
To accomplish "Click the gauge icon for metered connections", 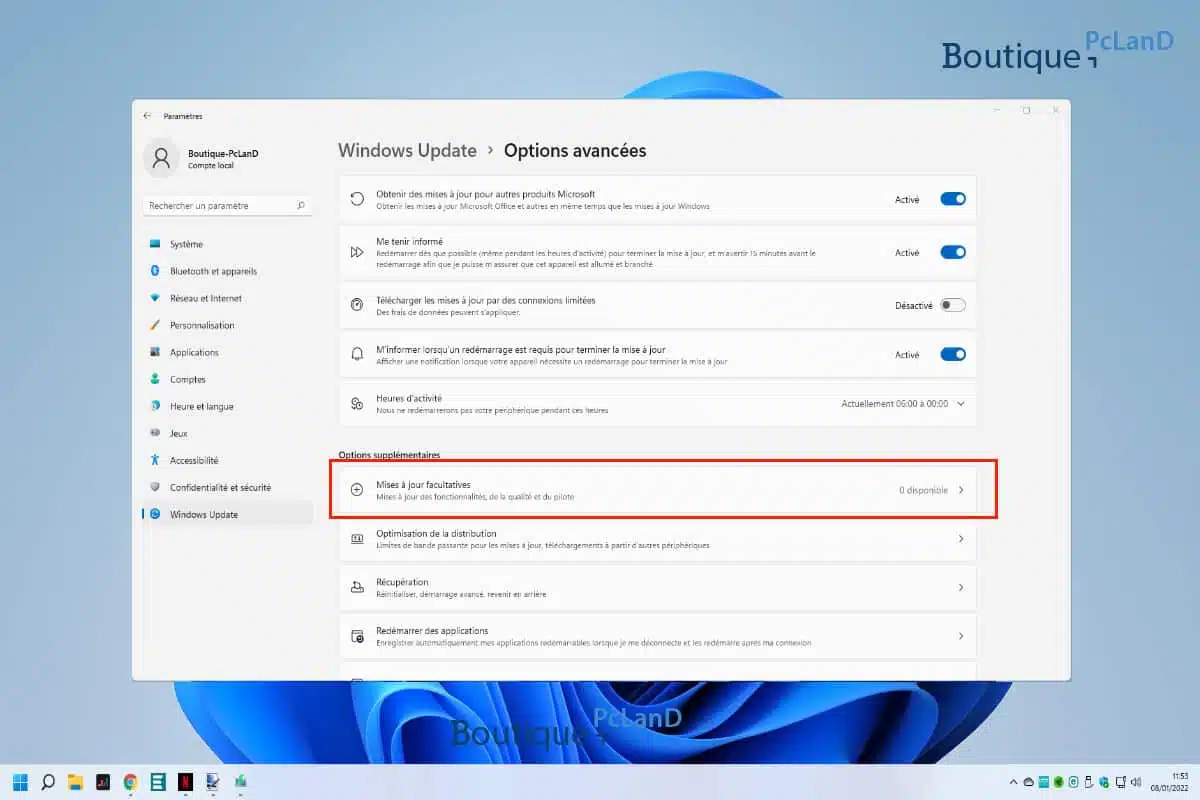I will pyautogui.click(x=357, y=305).
